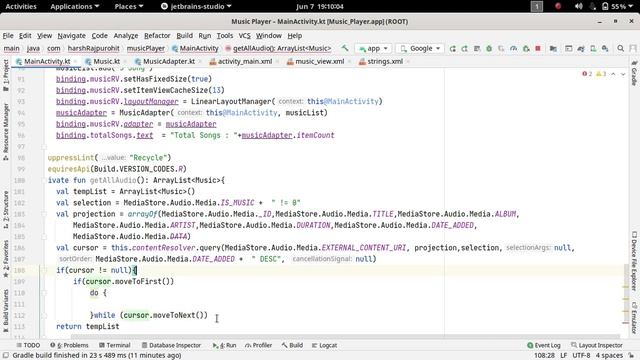Click the horizontal editor scrollbar
Image resolution: width=640 pixels, height=360 pixels.
click(345, 337)
